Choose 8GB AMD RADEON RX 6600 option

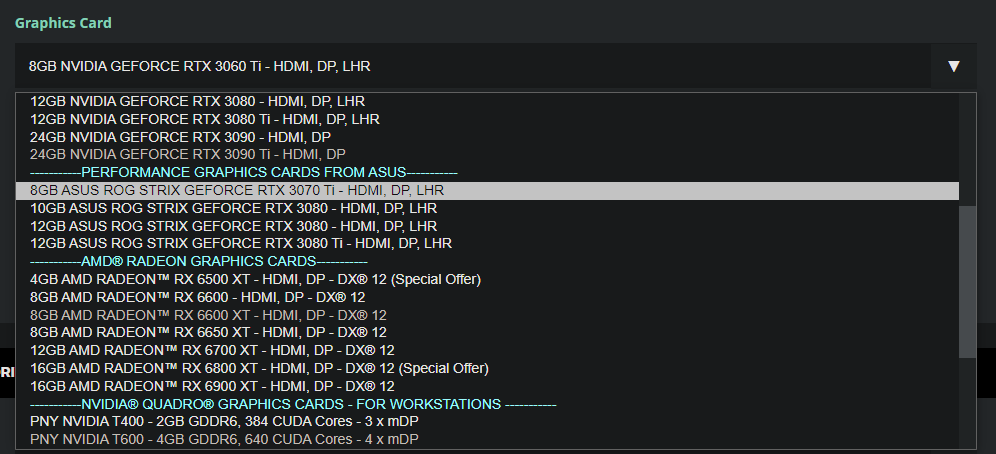tap(487, 297)
